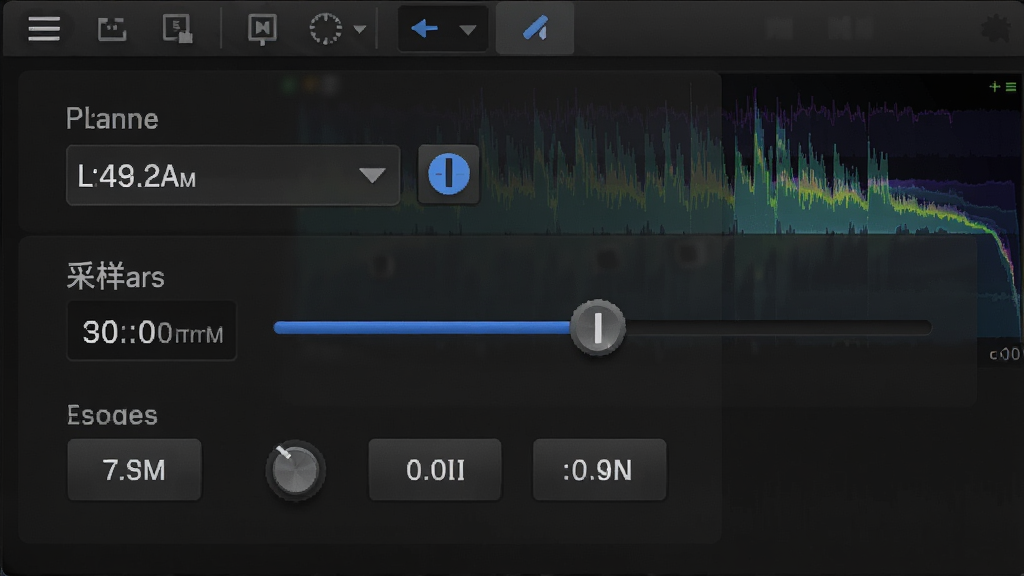This screenshot has width=1024, height=576.
Task: Click the 7.SM button
Action: [135, 470]
